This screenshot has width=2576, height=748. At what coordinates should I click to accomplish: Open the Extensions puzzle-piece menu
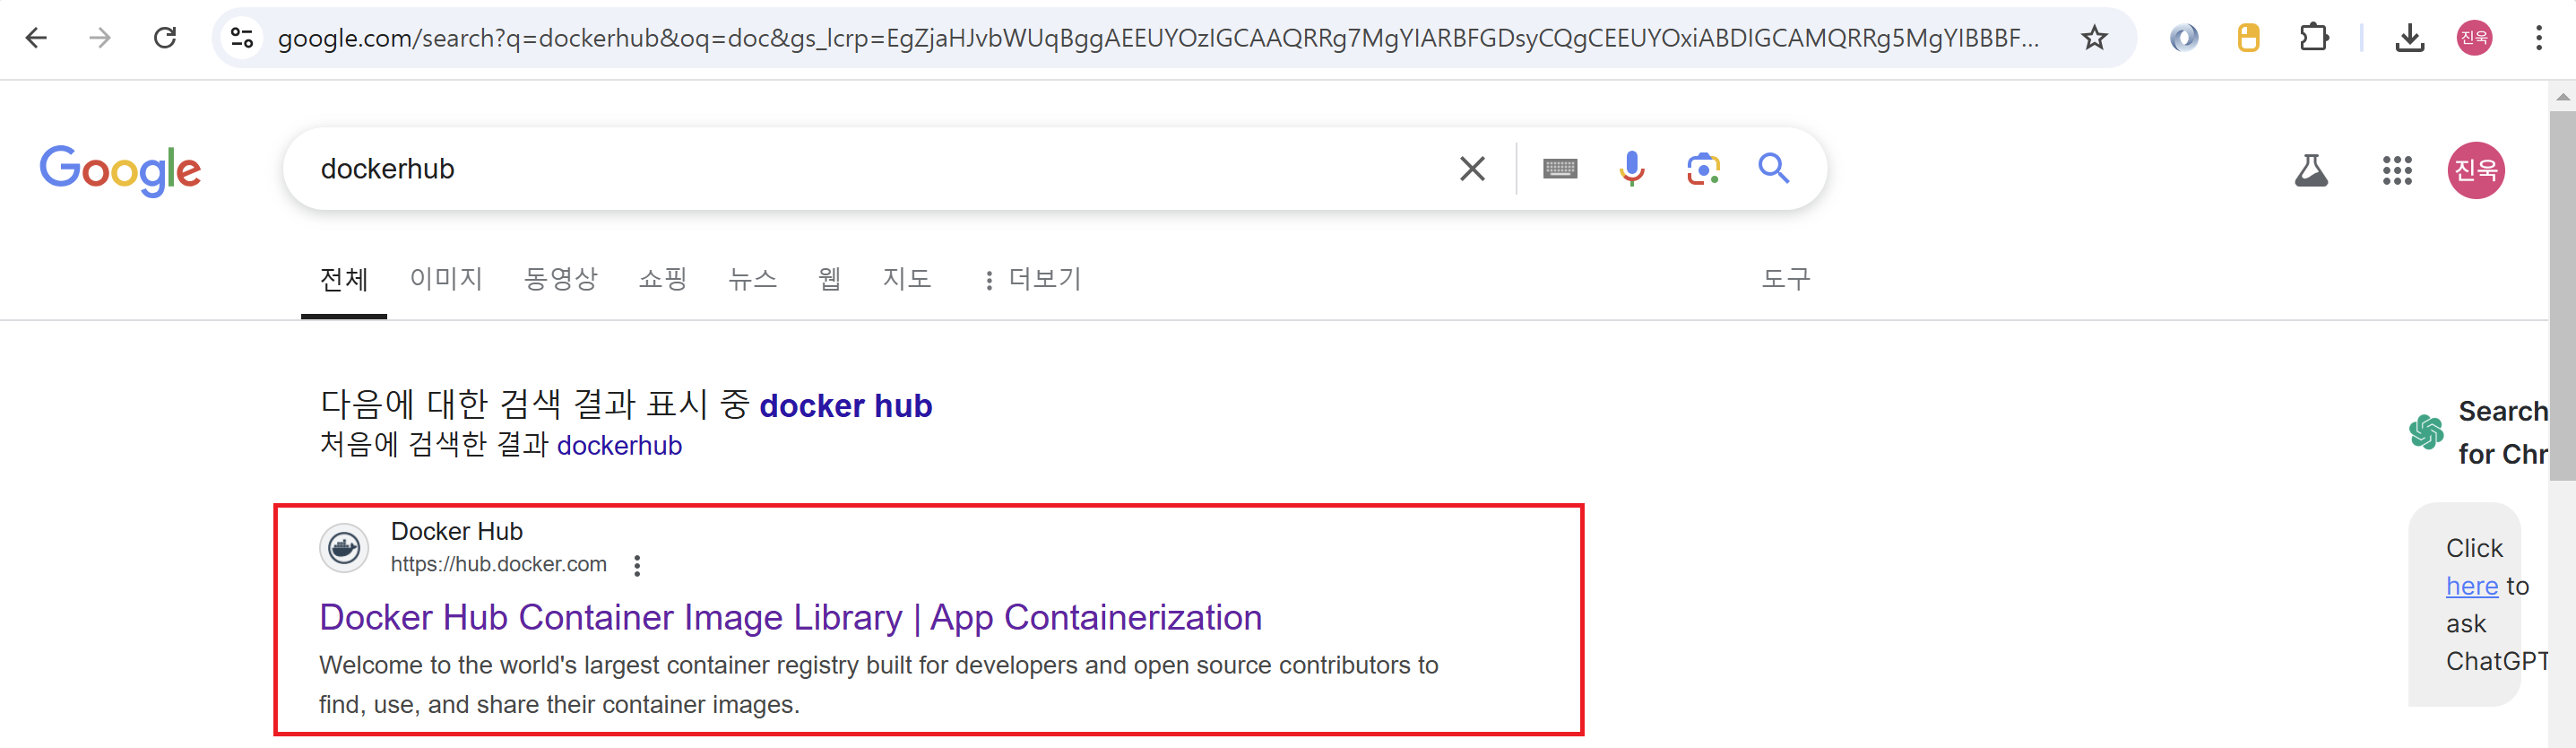click(2314, 38)
